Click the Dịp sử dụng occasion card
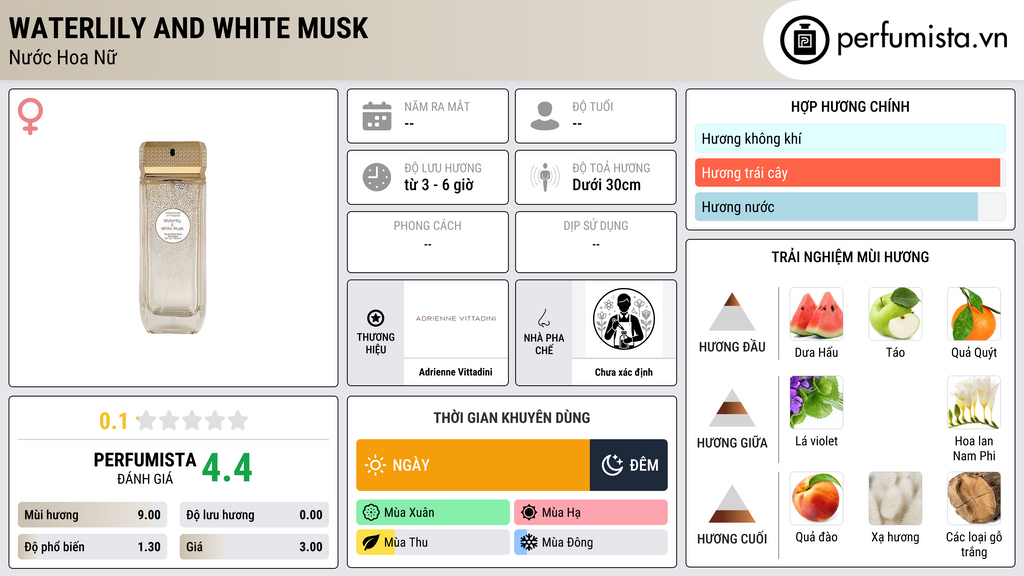 (x=596, y=242)
